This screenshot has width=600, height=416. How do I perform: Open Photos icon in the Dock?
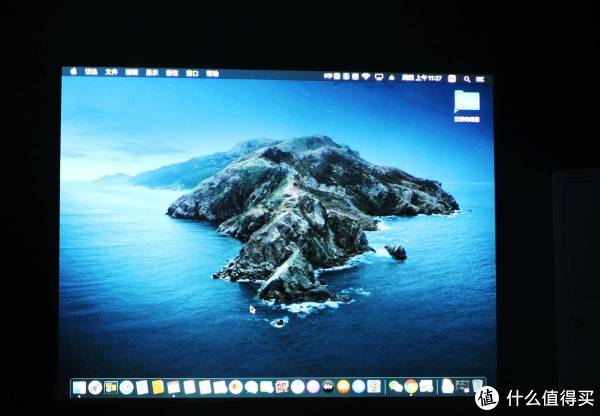[236, 387]
